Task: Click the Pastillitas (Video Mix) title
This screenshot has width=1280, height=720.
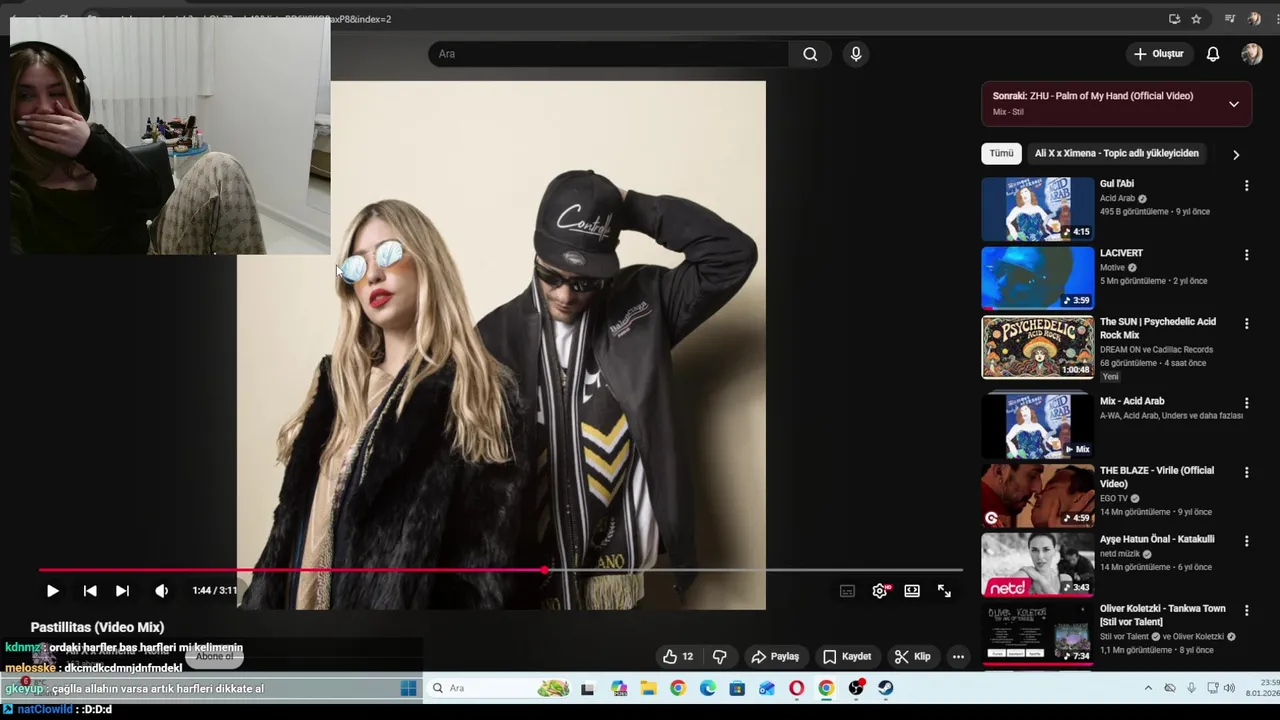Action: tap(97, 627)
